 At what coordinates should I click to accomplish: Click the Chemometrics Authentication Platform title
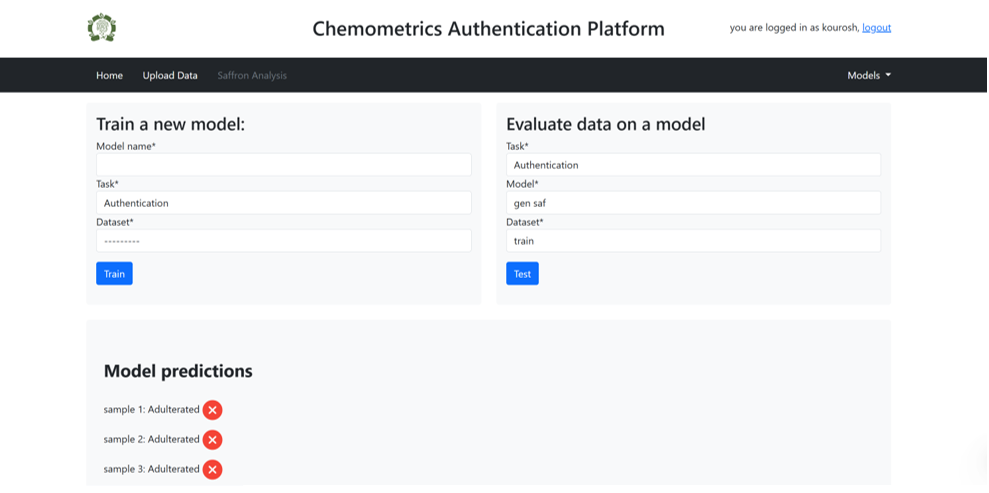(488, 29)
